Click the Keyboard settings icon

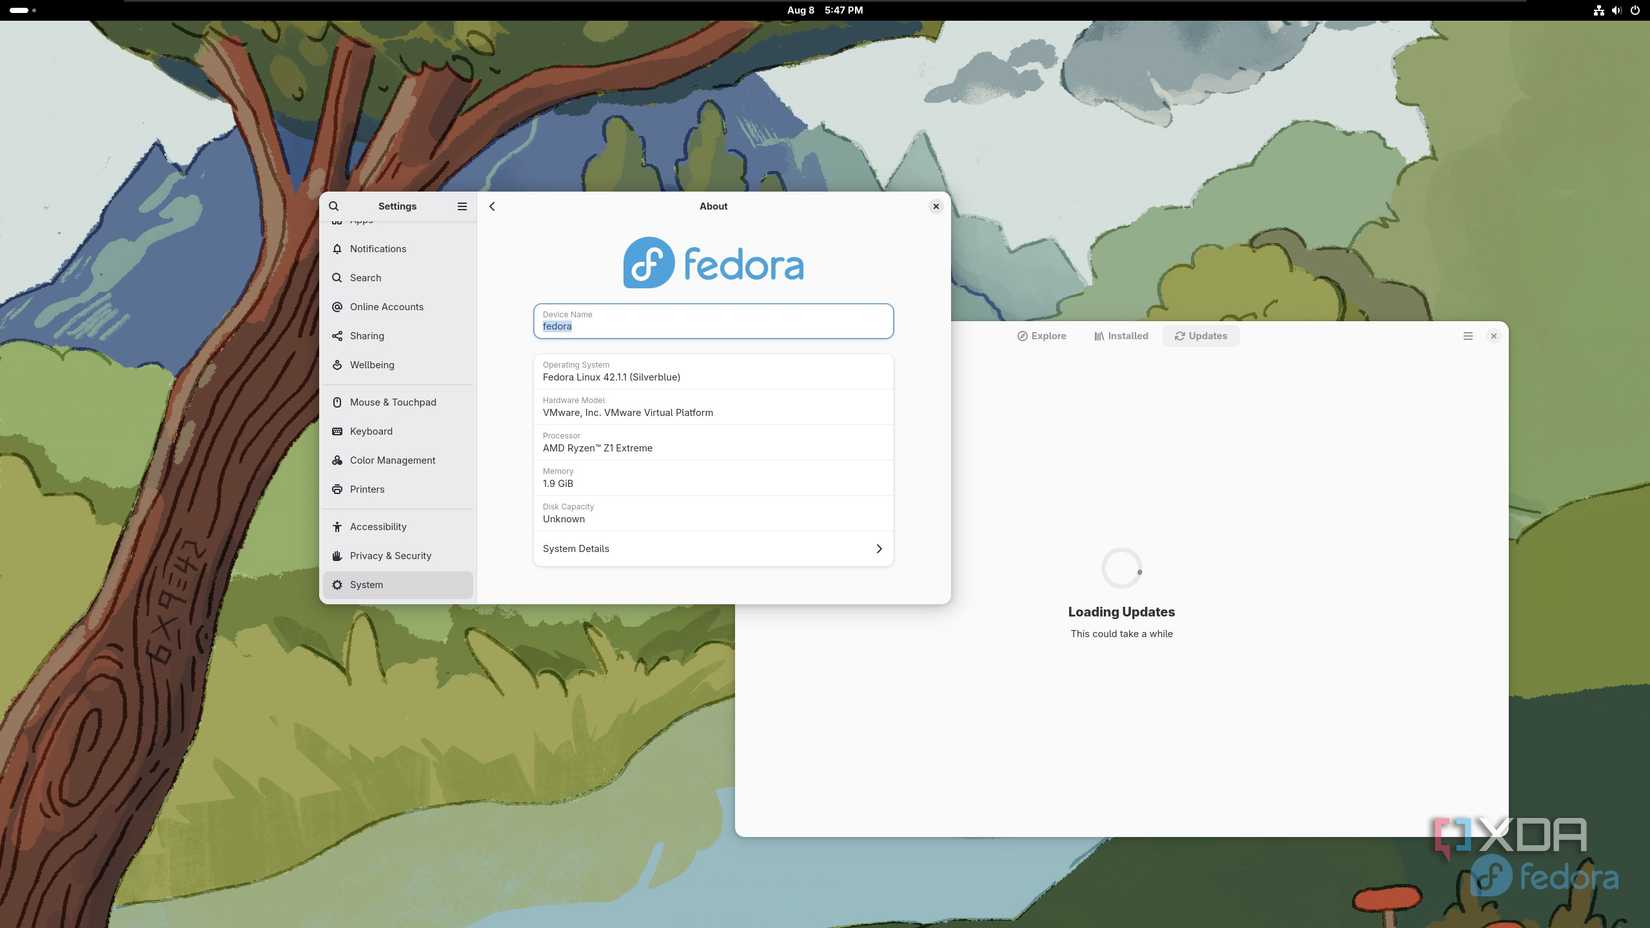click(337, 430)
